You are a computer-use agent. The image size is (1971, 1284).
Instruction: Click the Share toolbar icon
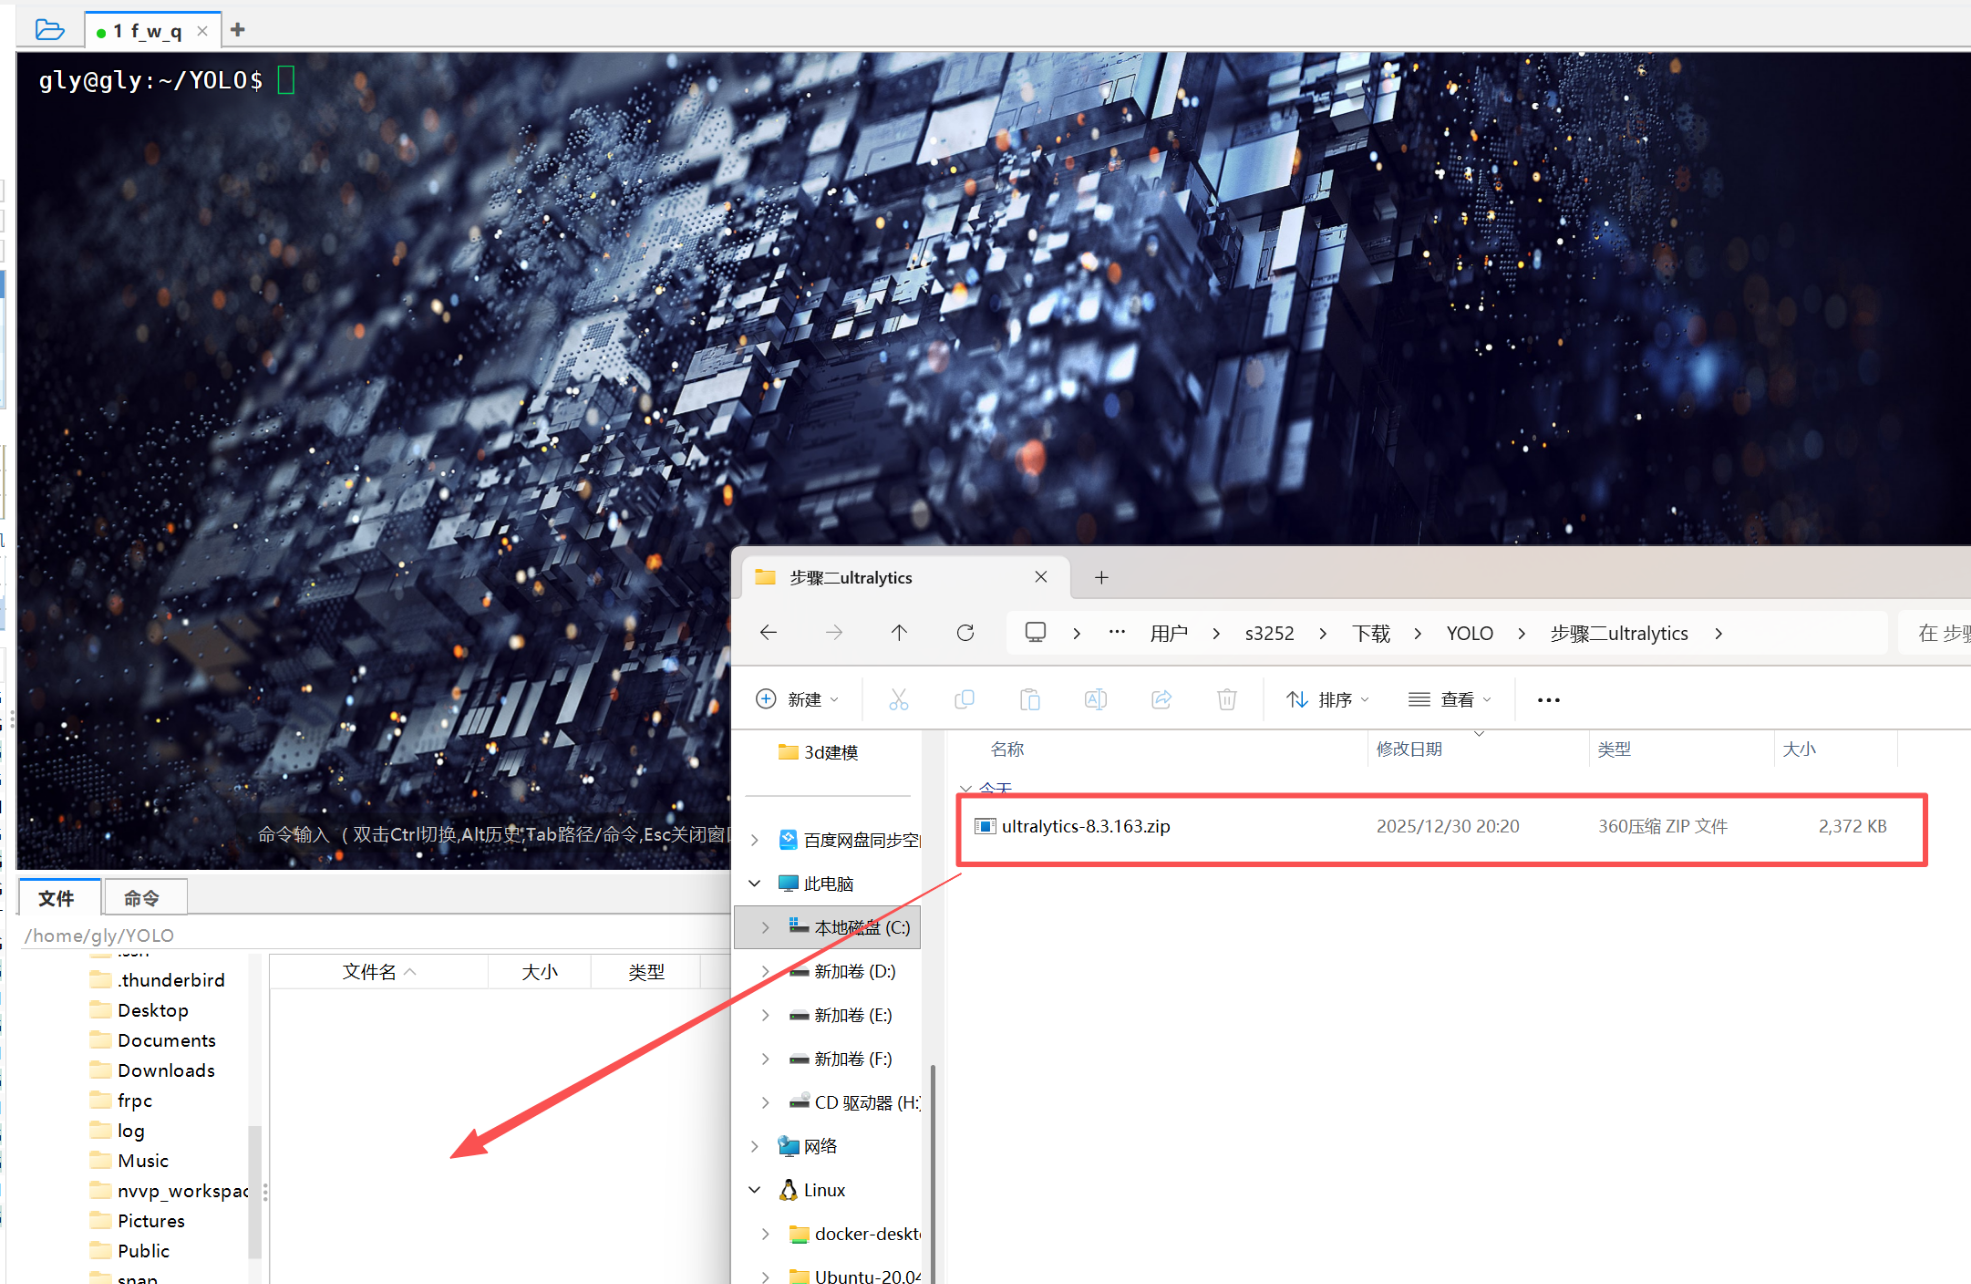coord(1161,700)
